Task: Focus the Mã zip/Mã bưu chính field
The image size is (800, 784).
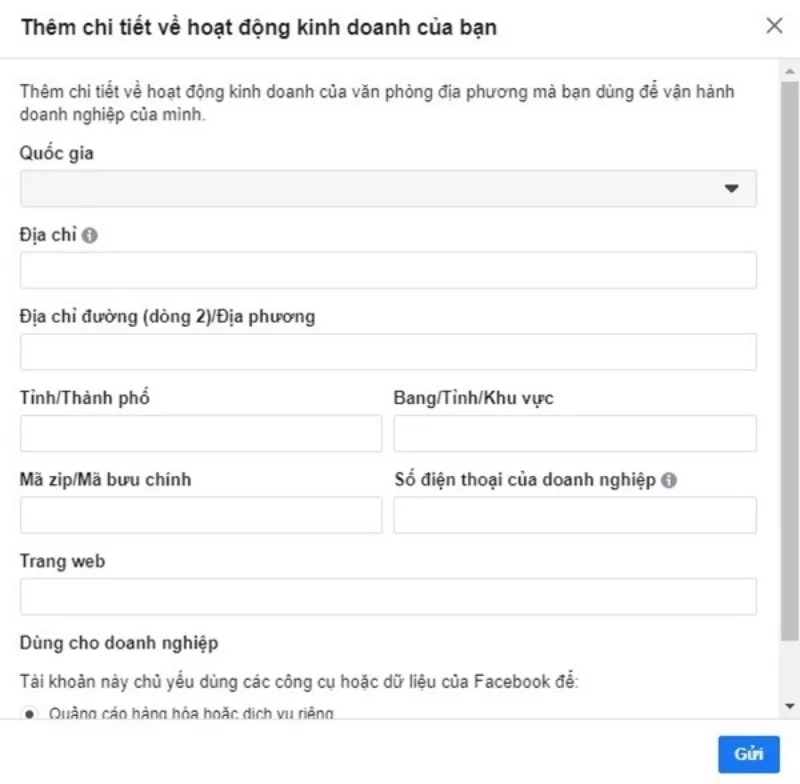Action: (x=200, y=515)
